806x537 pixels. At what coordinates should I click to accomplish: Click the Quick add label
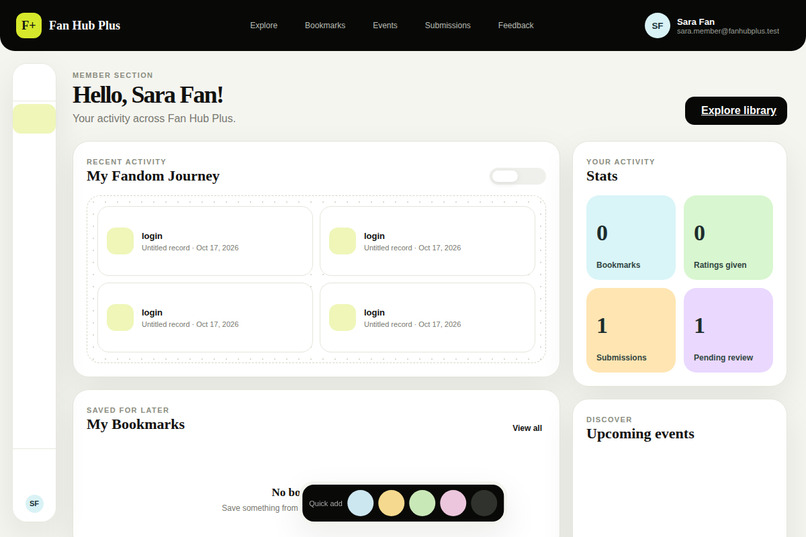(325, 504)
